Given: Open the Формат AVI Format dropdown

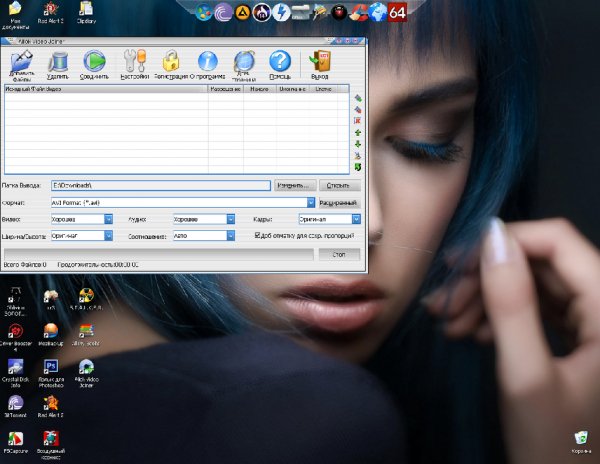Looking at the screenshot, I should point(311,202).
